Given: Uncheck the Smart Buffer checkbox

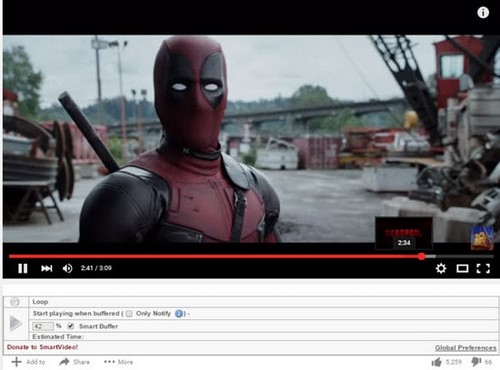Looking at the screenshot, I should (70, 326).
